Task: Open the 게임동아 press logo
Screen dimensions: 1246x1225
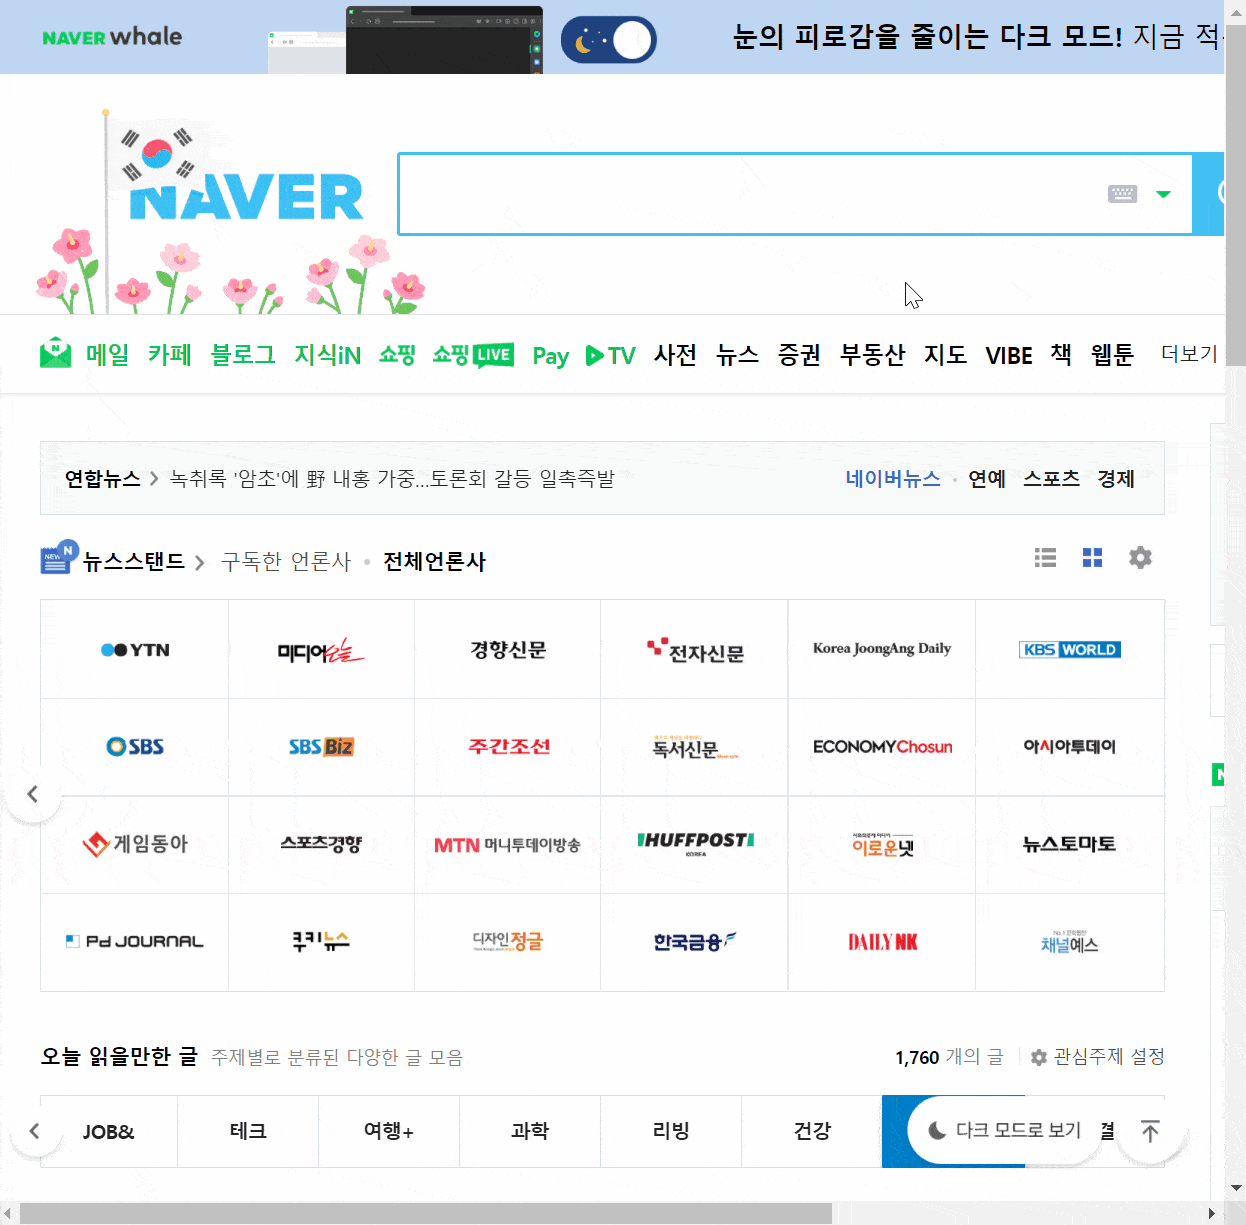Action: 135,844
